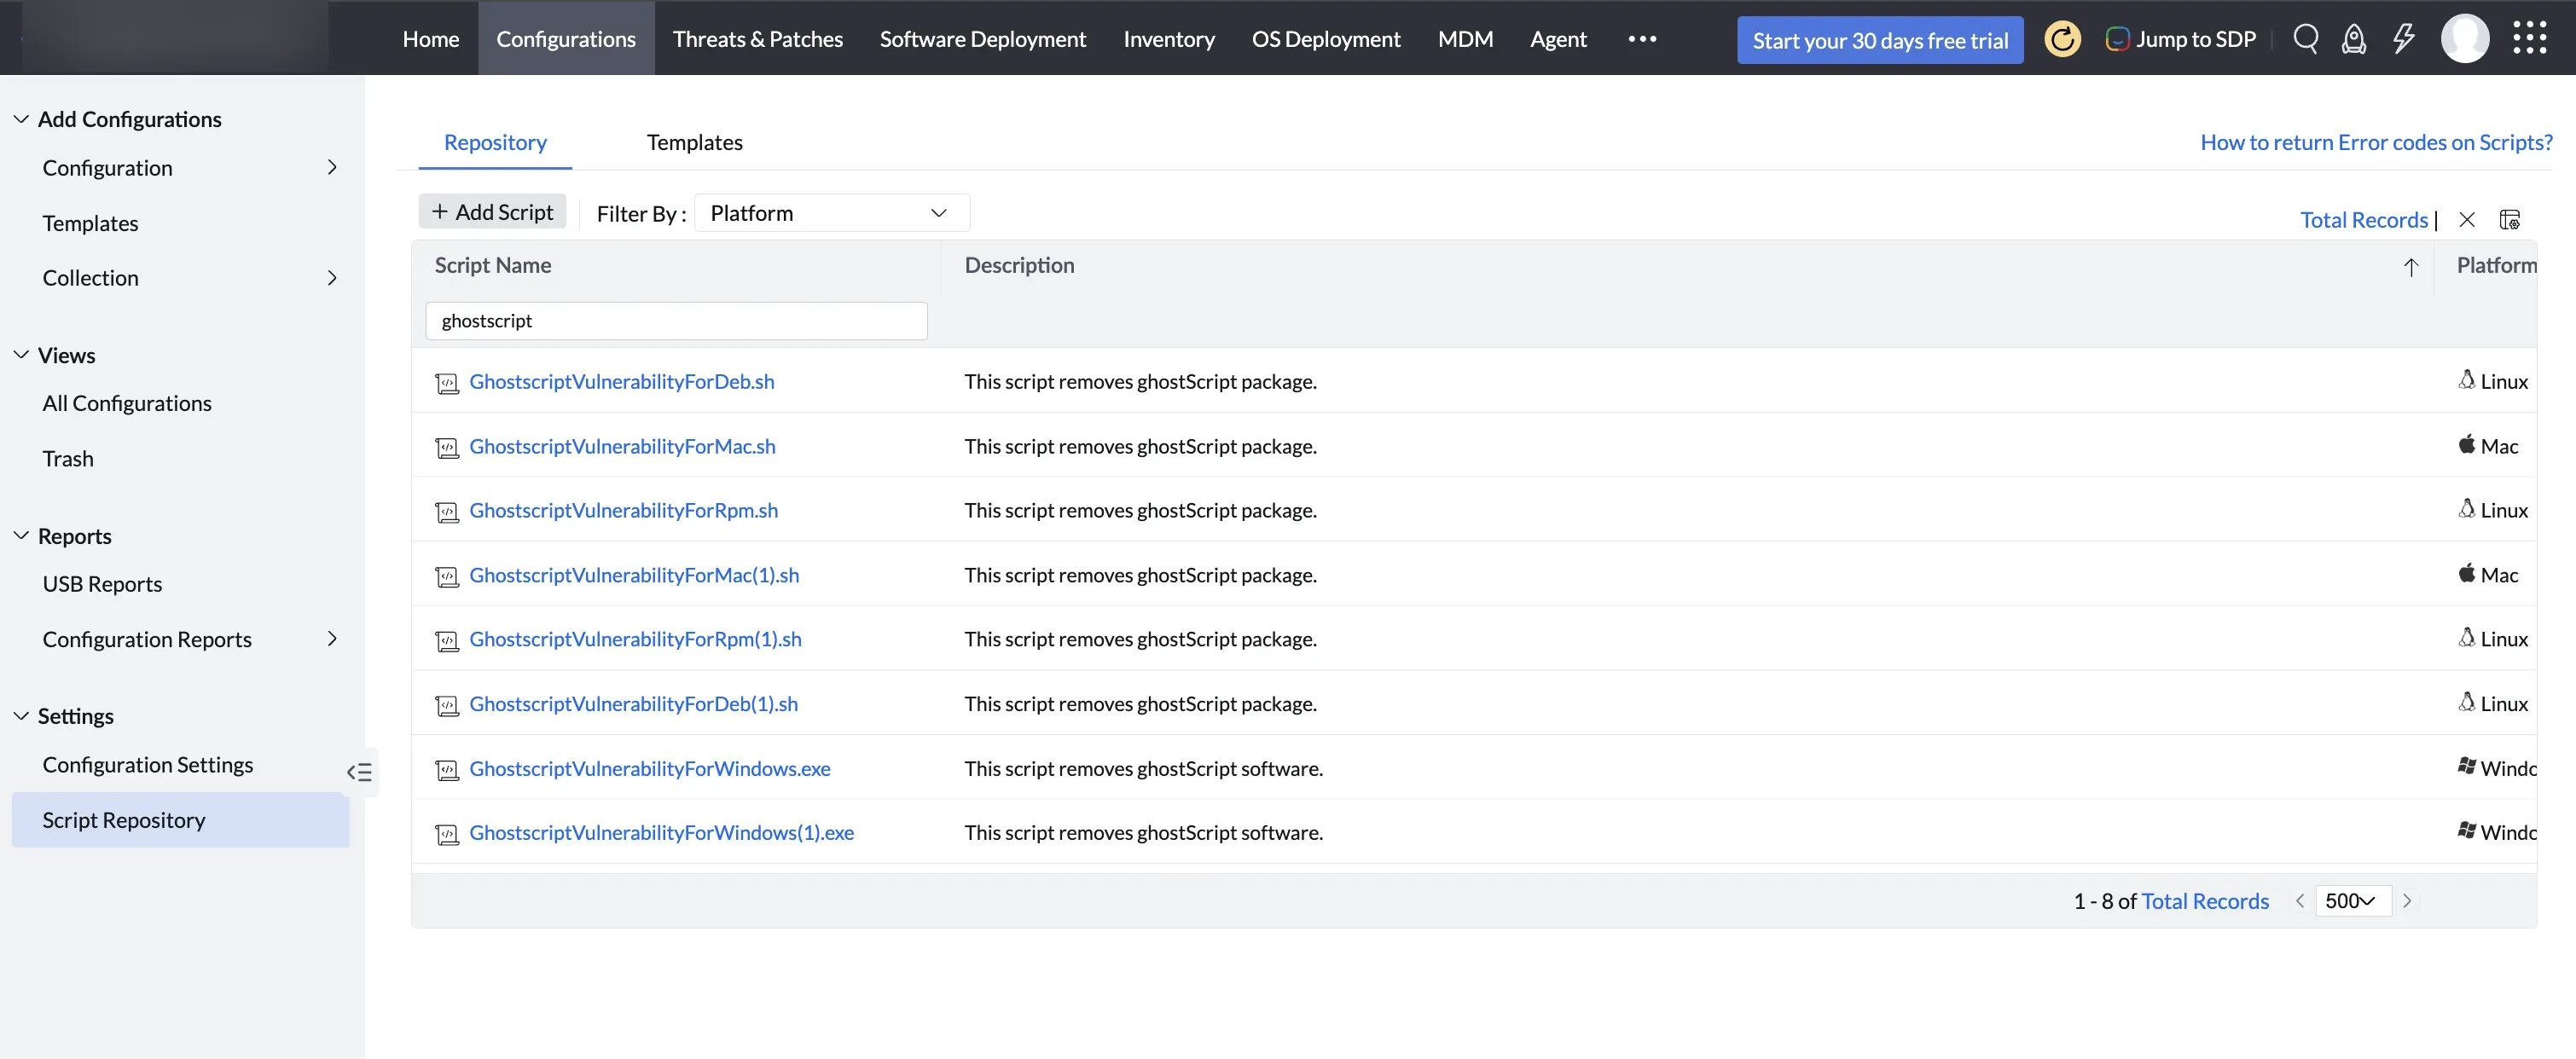Open the OS Deployment menu
The image size is (2576, 1059).
pyautogui.click(x=1325, y=39)
